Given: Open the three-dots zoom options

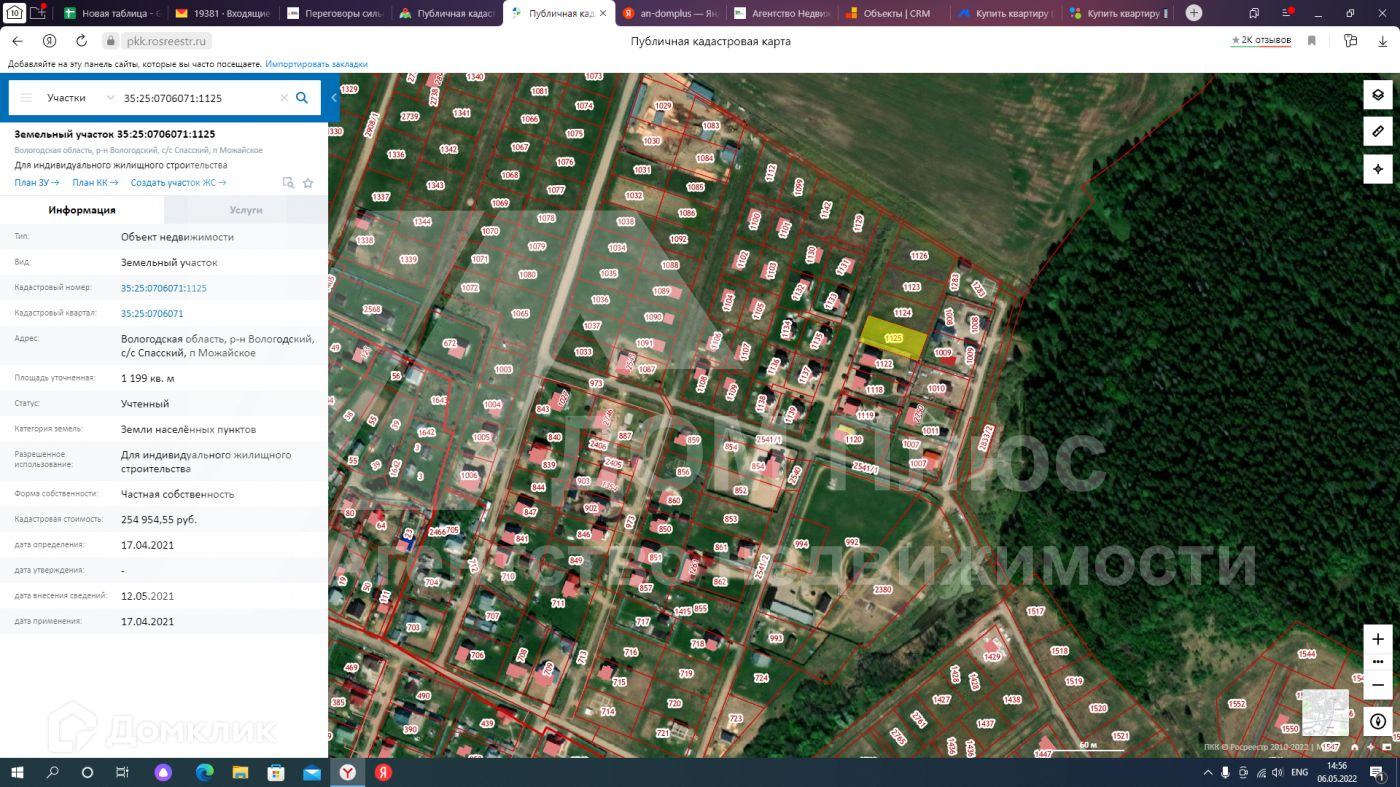Looking at the screenshot, I should coord(1378,662).
